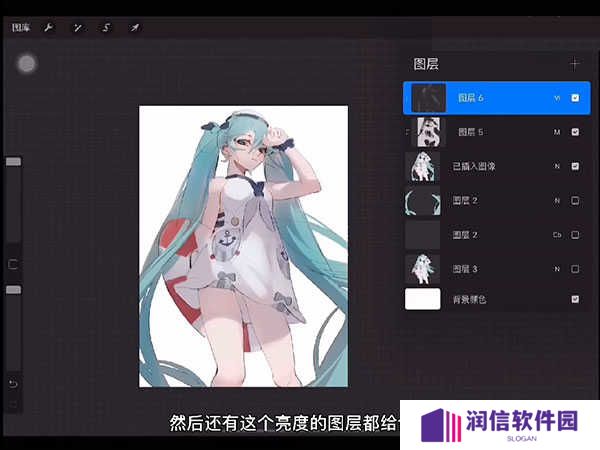Open the N blend mode of 图层 2

coord(557,201)
